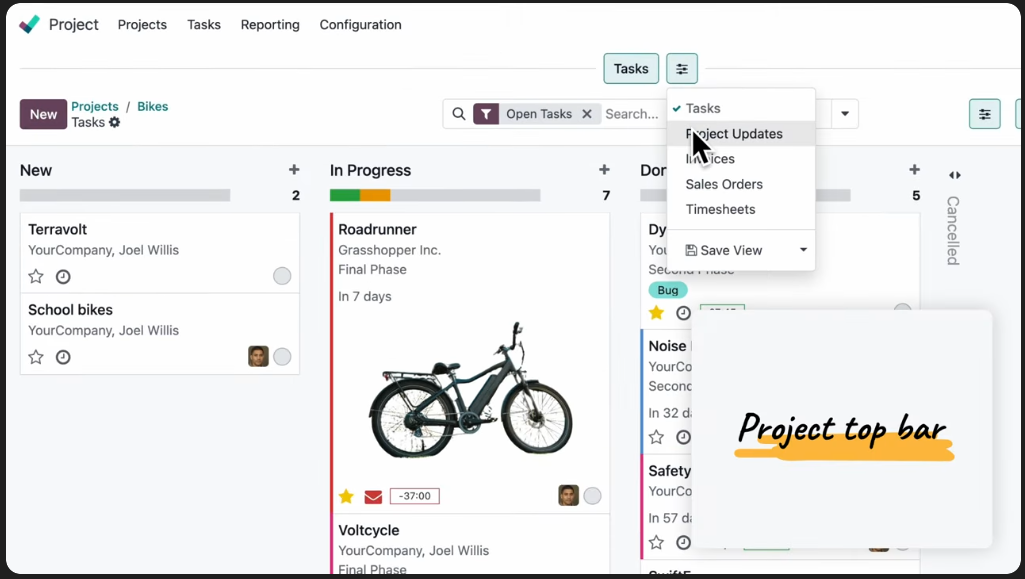The image size is (1025, 579).
Task: Open the envelope icon on the Roadrunner card
Action: [373, 496]
